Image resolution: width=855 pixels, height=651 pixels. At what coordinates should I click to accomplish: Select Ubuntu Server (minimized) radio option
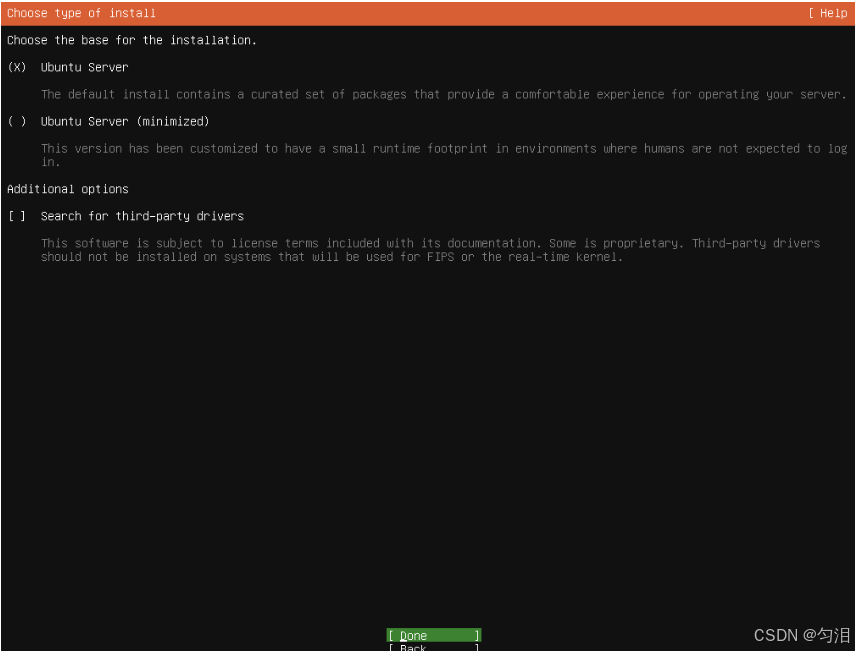click(x=17, y=122)
